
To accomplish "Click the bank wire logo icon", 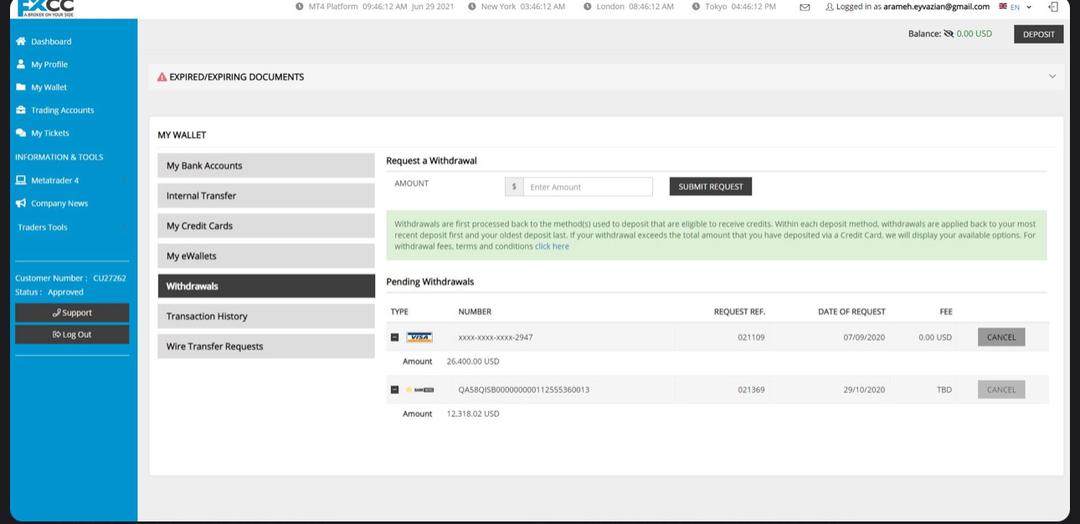I will (x=419, y=390).
